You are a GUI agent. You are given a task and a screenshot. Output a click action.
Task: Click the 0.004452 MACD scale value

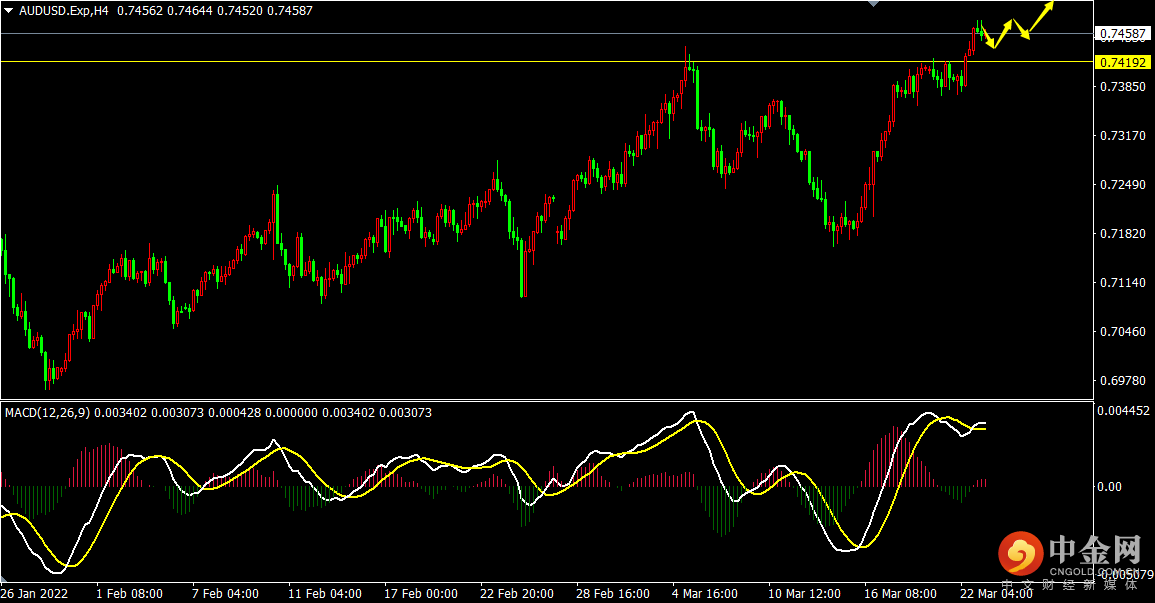click(1123, 411)
